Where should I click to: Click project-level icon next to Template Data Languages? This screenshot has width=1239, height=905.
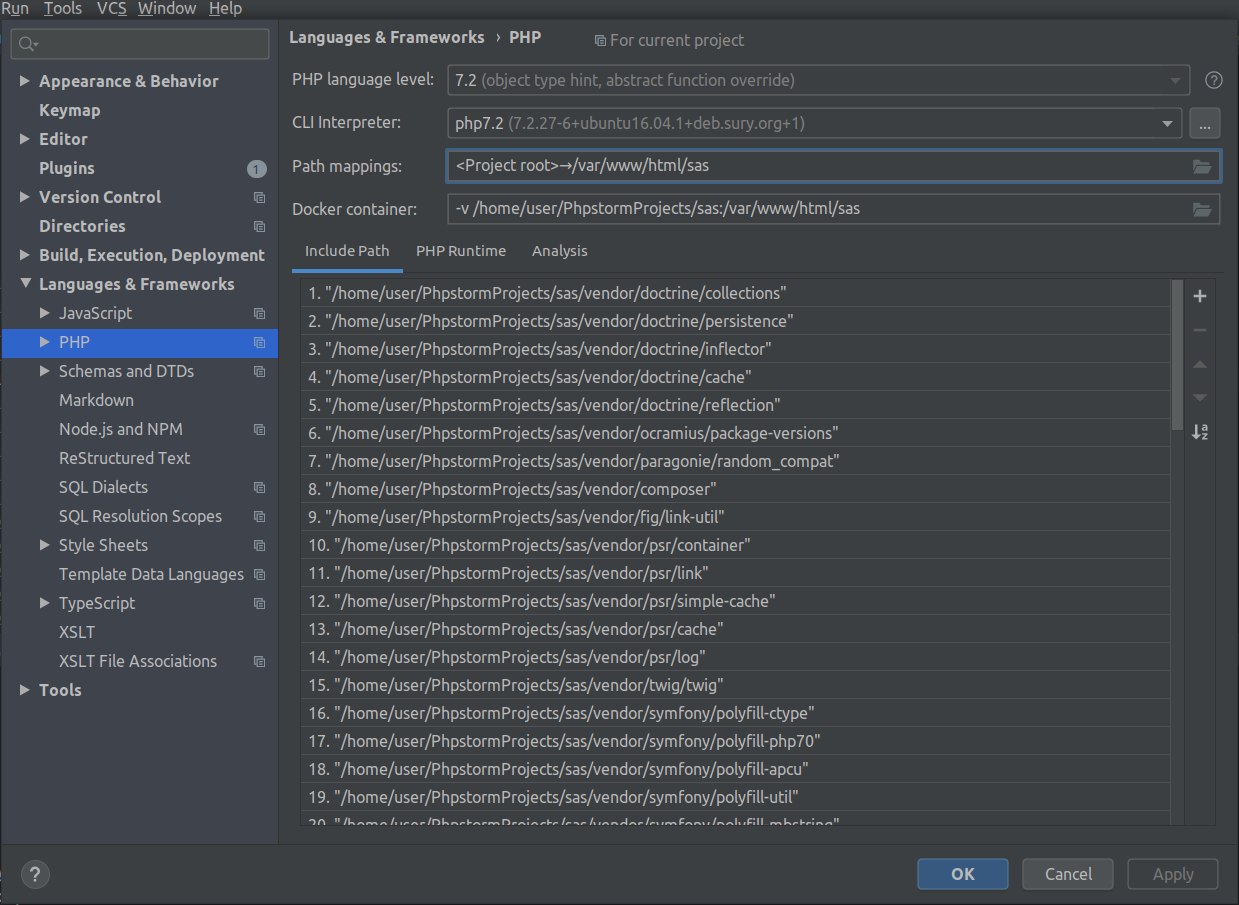point(259,574)
